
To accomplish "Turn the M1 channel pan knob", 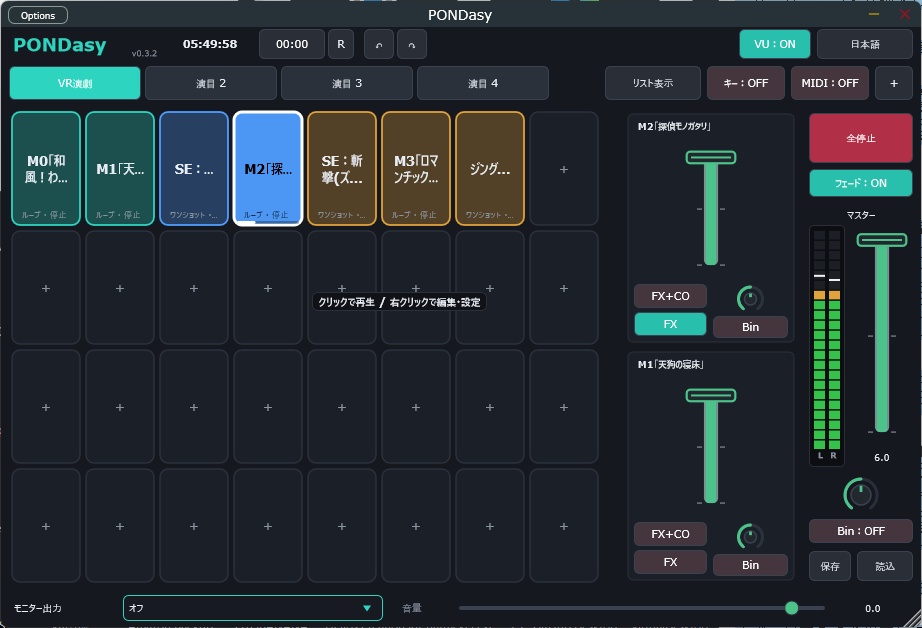I will pos(750,536).
